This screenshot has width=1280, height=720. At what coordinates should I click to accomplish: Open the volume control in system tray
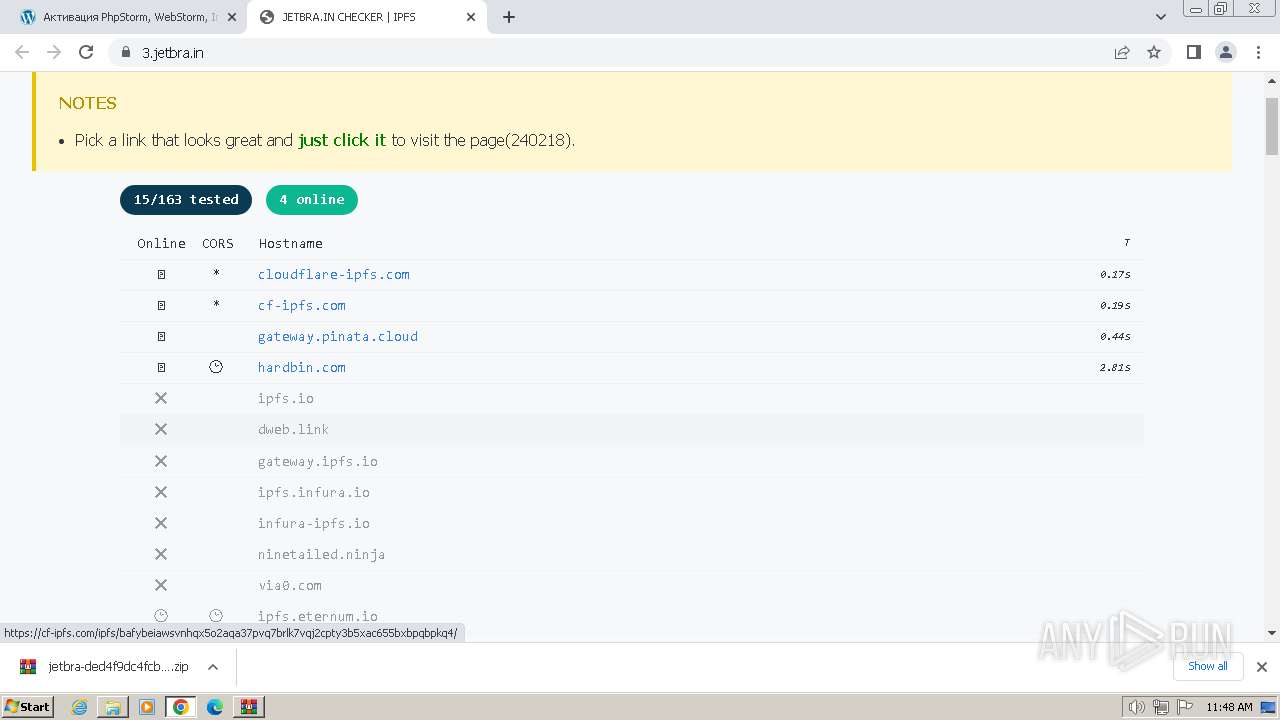coord(1137,707)
